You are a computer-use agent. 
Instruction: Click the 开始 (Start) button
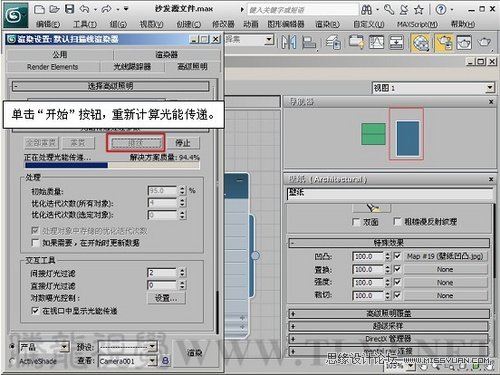click(136, 143)
